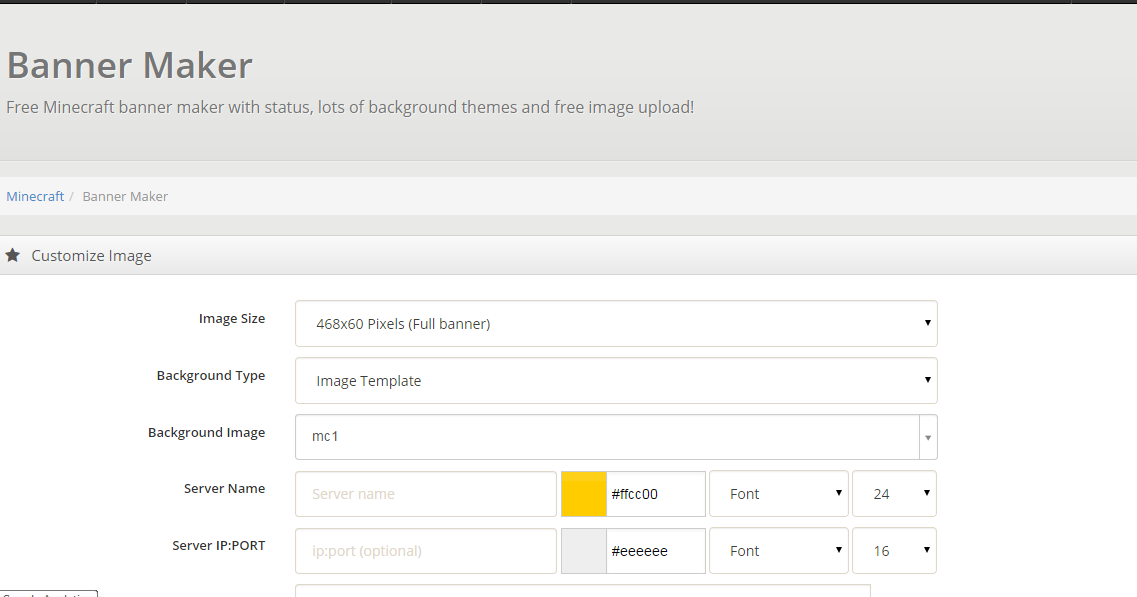Open the Background Image mc1 selector

point(607,437)
